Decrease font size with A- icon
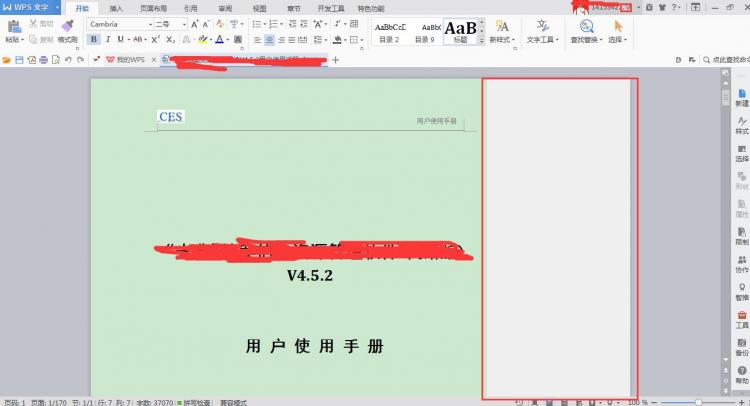 click(x=206, y=24)
